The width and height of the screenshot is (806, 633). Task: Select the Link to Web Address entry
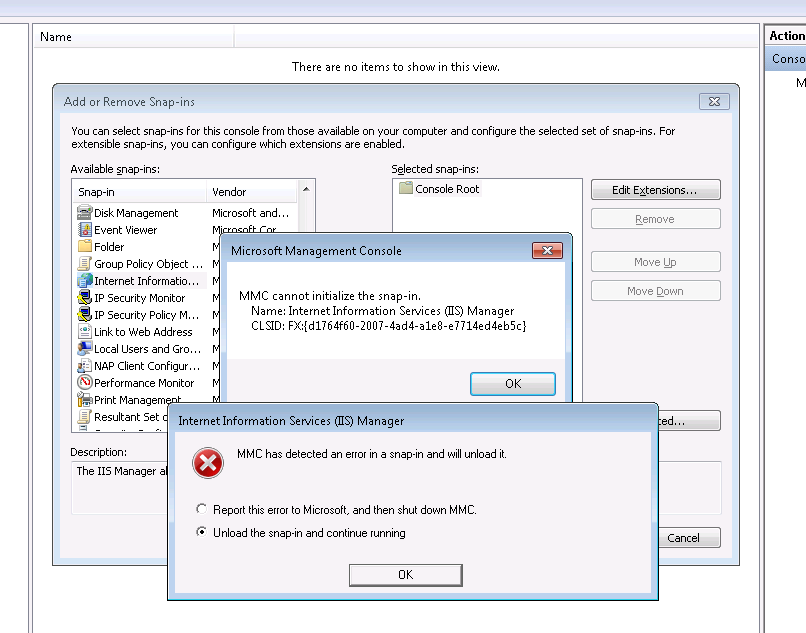143,332
